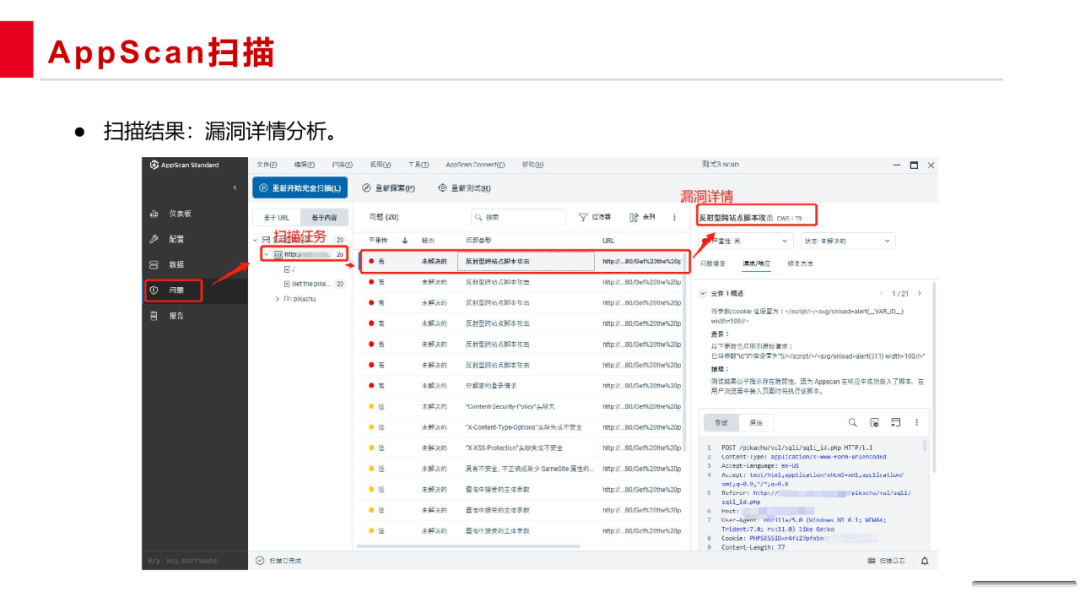Click the notification bell in status bar

pos(924,561)
